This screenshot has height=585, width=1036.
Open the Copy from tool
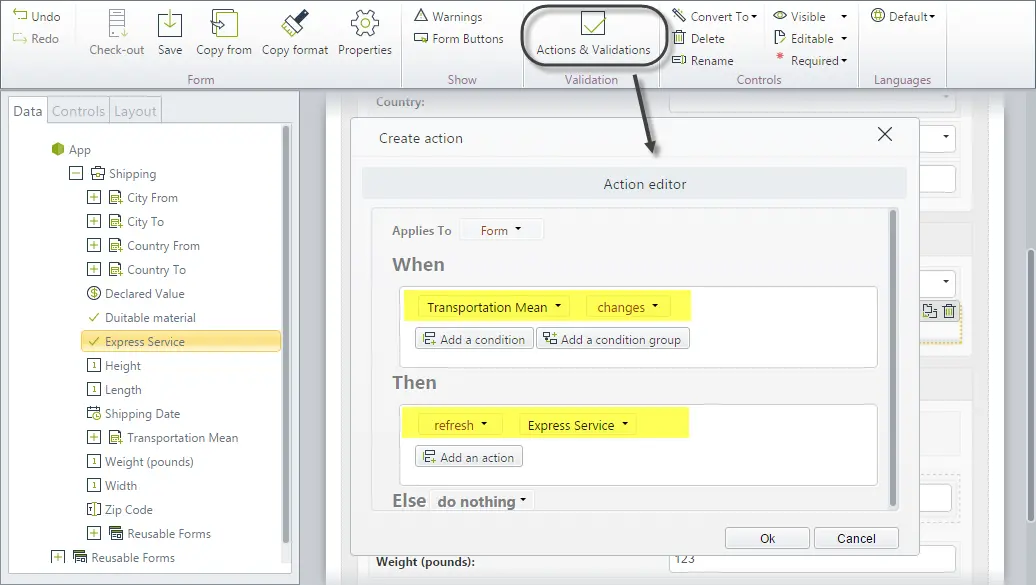[x=224, y=24]
